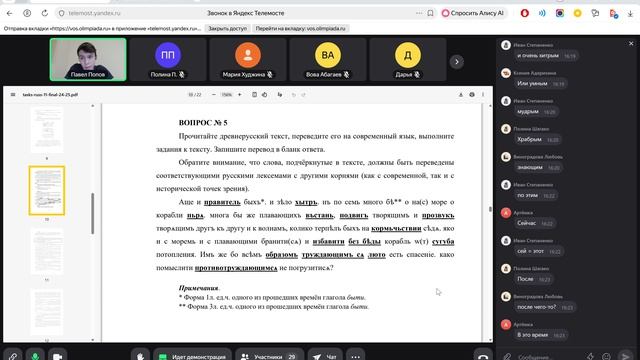
Task: Select Полина П. participant tile
Action: pyautogui.click(x=168, y=60)
